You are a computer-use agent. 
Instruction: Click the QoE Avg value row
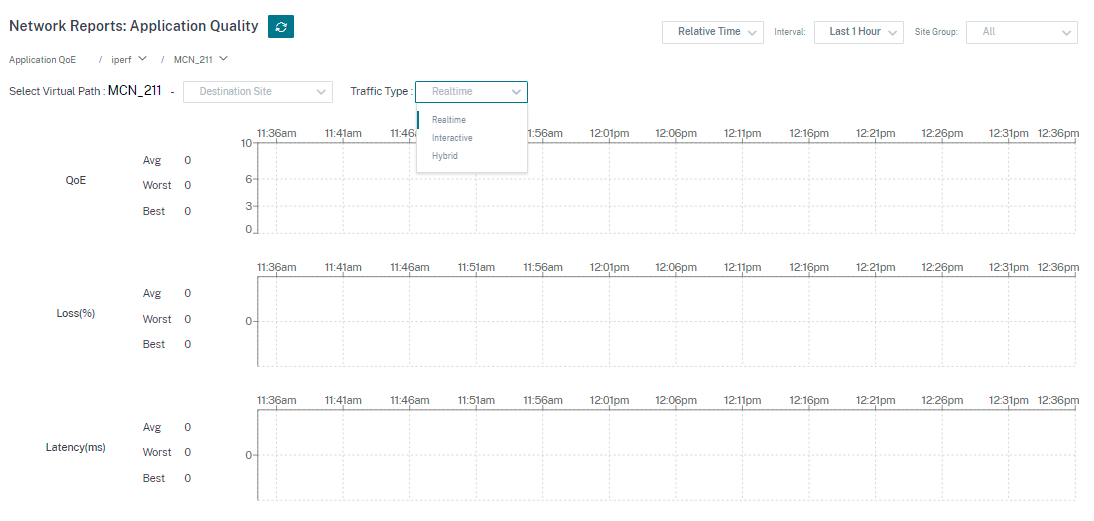pyautogui.click(x=167, y=160)
